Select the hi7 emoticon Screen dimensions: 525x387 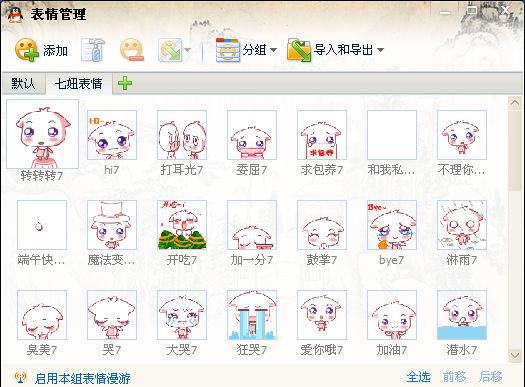(x=111, y=135)
